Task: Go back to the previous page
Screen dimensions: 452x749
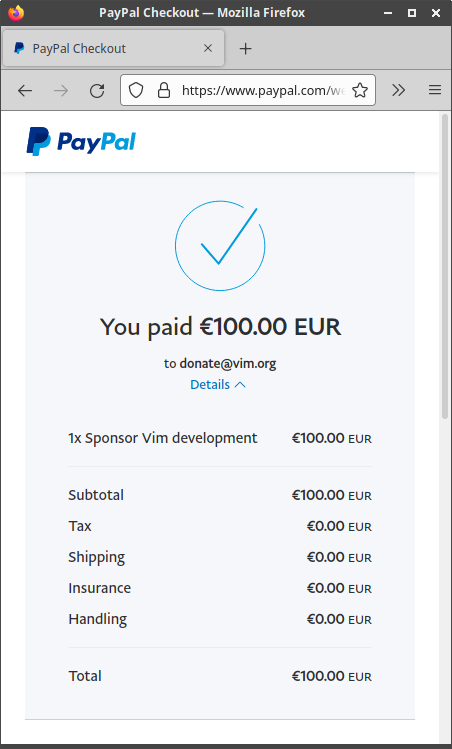Action: [x=25, y=90]
